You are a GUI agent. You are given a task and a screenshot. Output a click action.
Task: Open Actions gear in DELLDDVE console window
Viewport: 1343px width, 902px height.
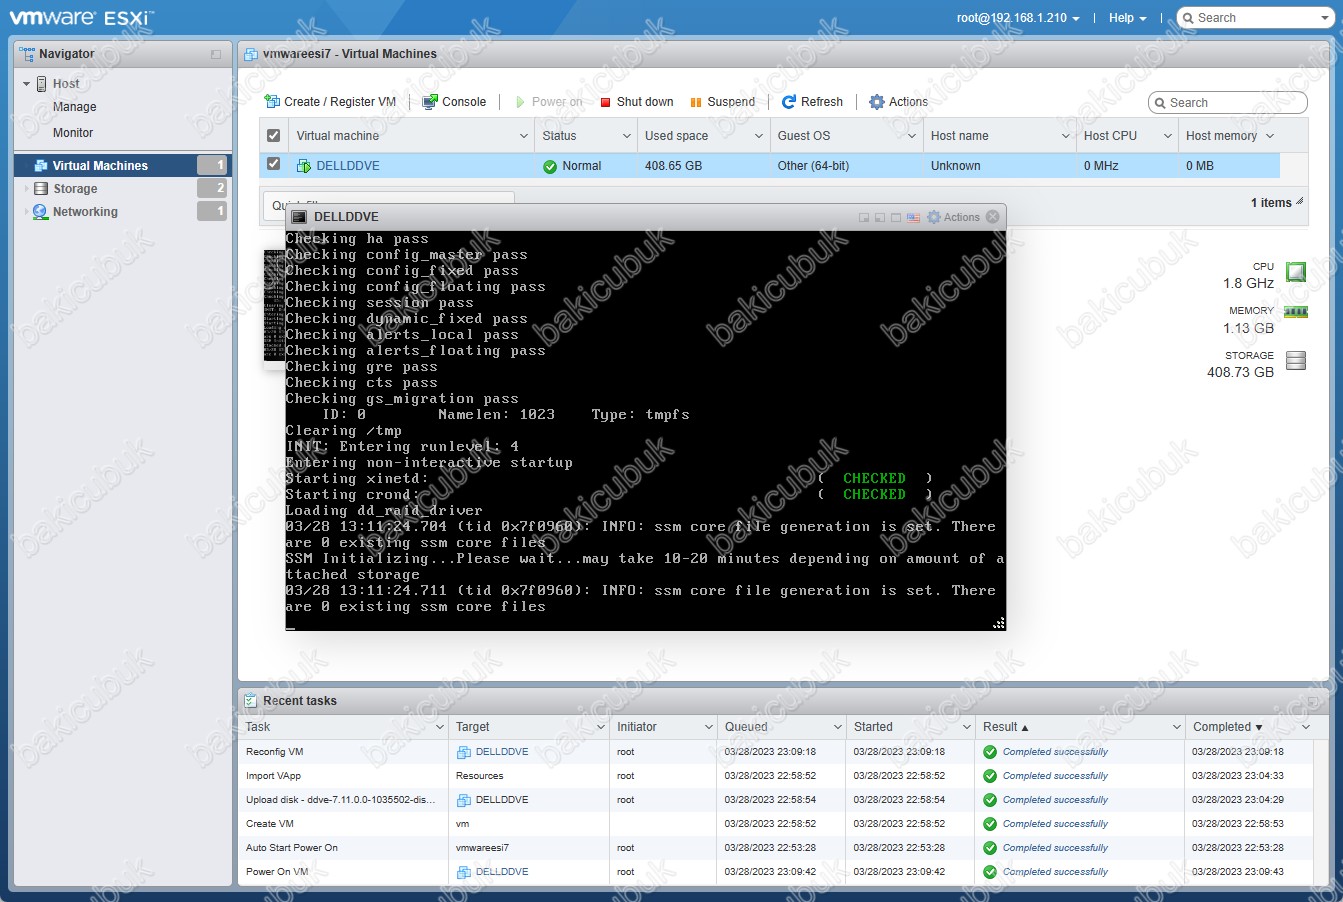pyautogui.click(x=953, y=217)
